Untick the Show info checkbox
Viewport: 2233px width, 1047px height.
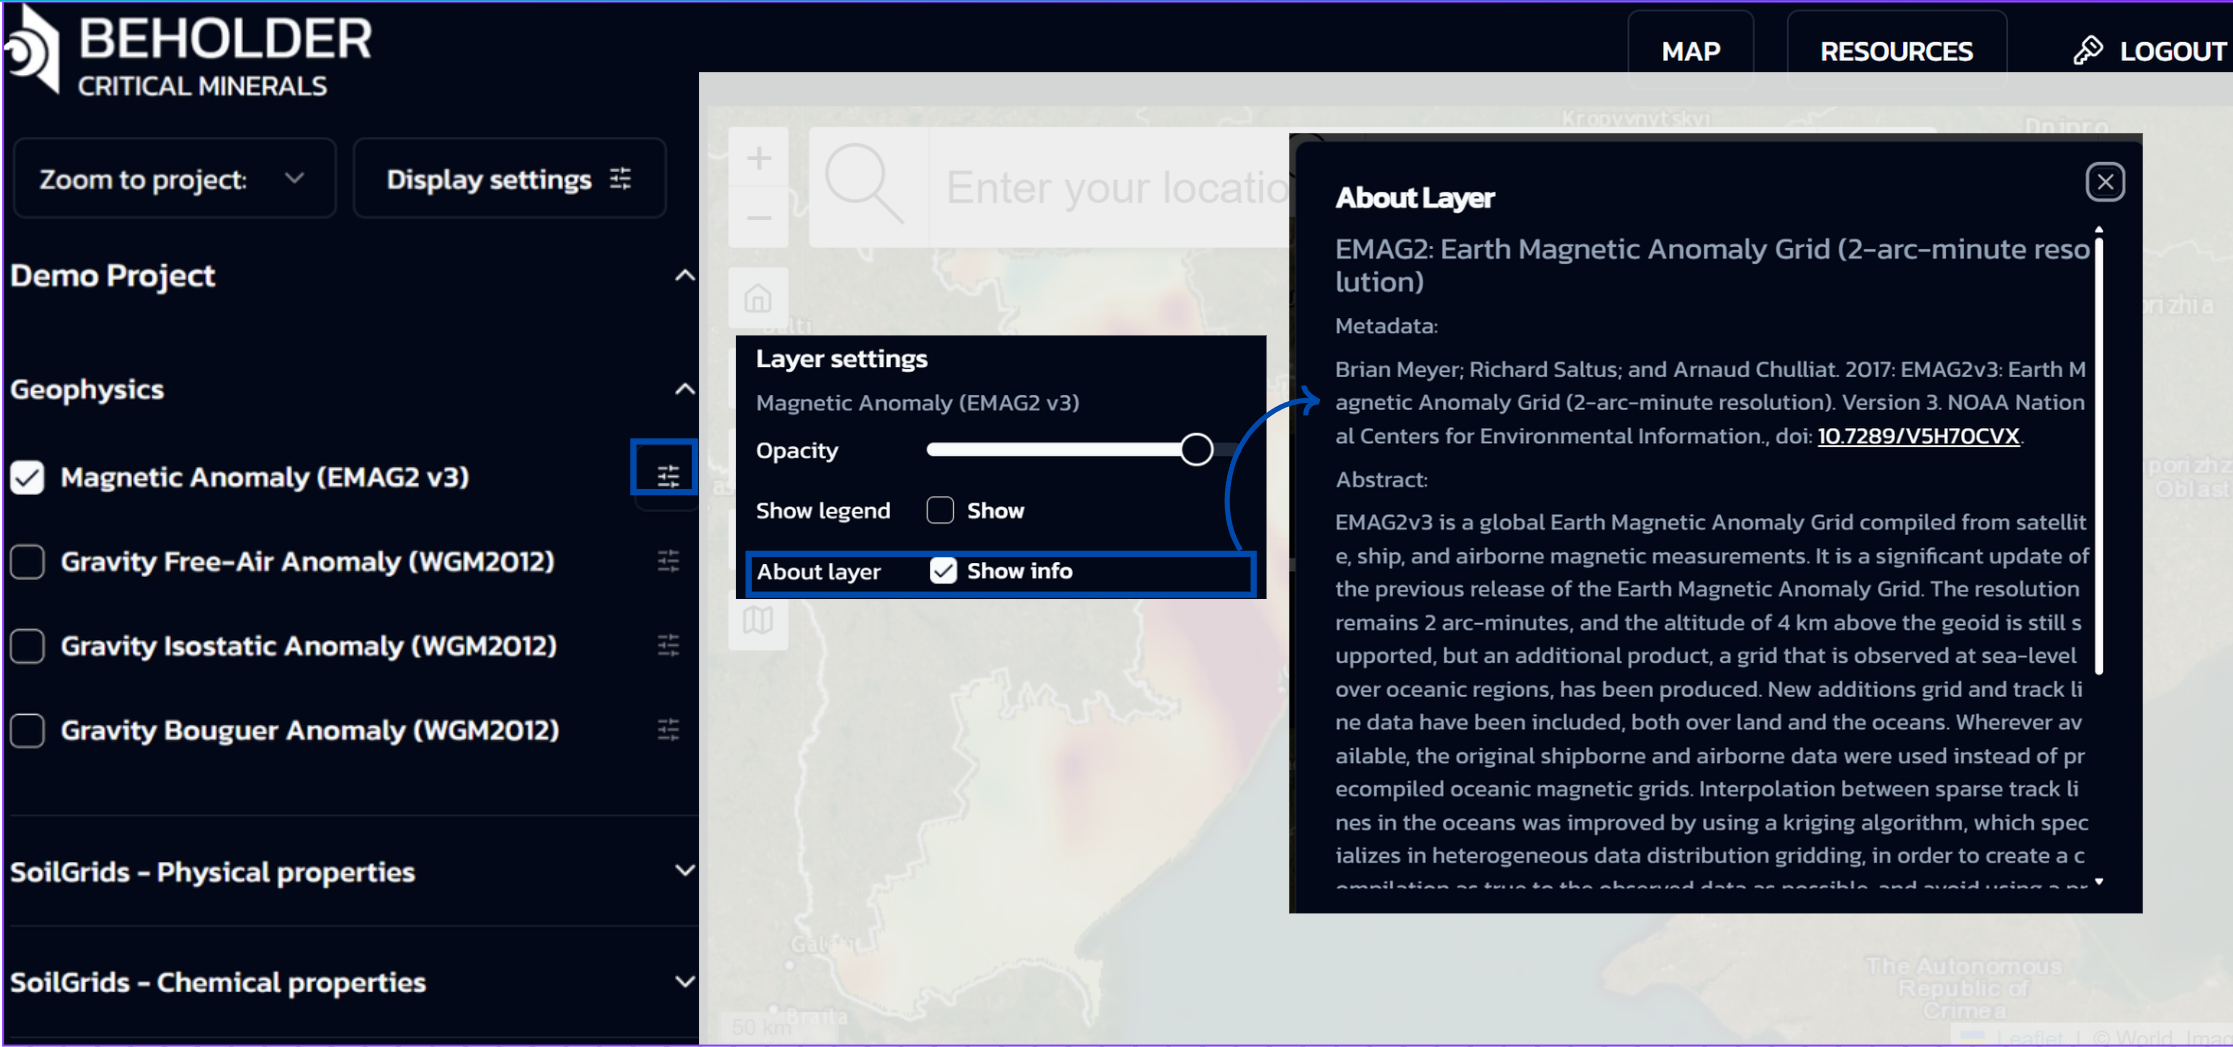pos(943,571)
